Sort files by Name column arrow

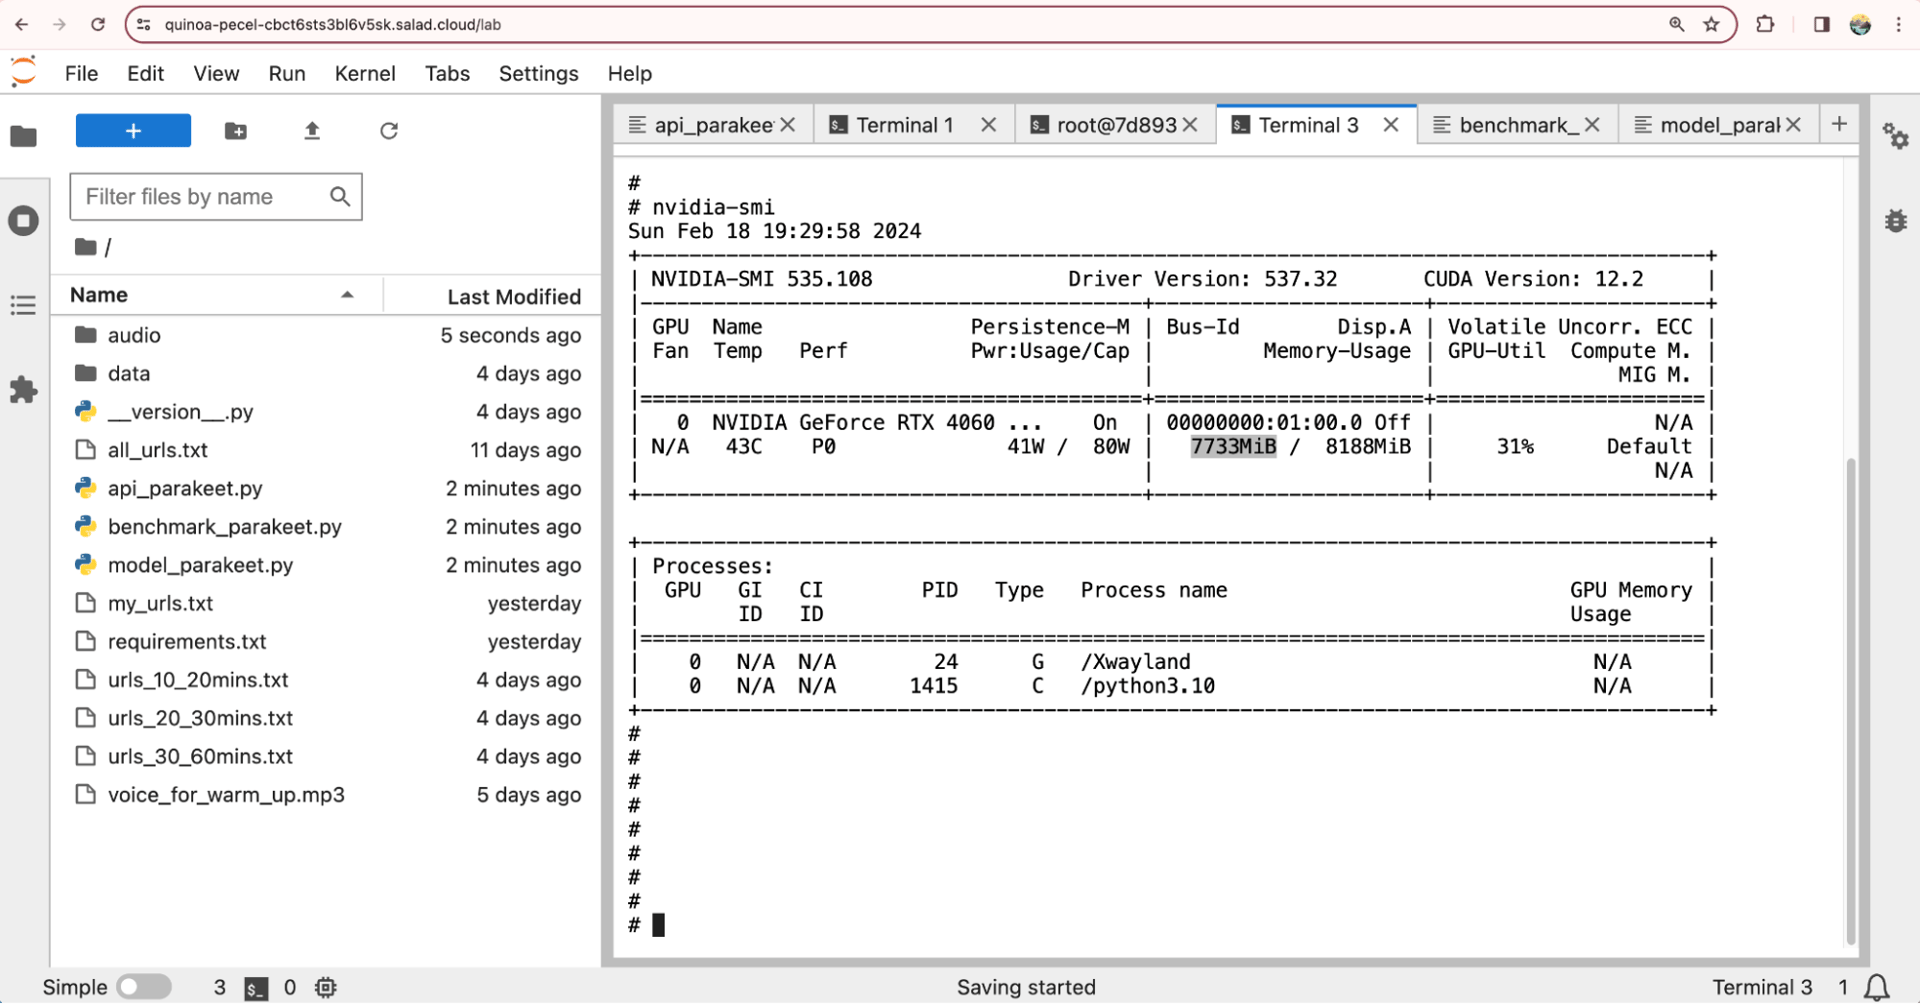pyautogui.click(x=347, y=295)
